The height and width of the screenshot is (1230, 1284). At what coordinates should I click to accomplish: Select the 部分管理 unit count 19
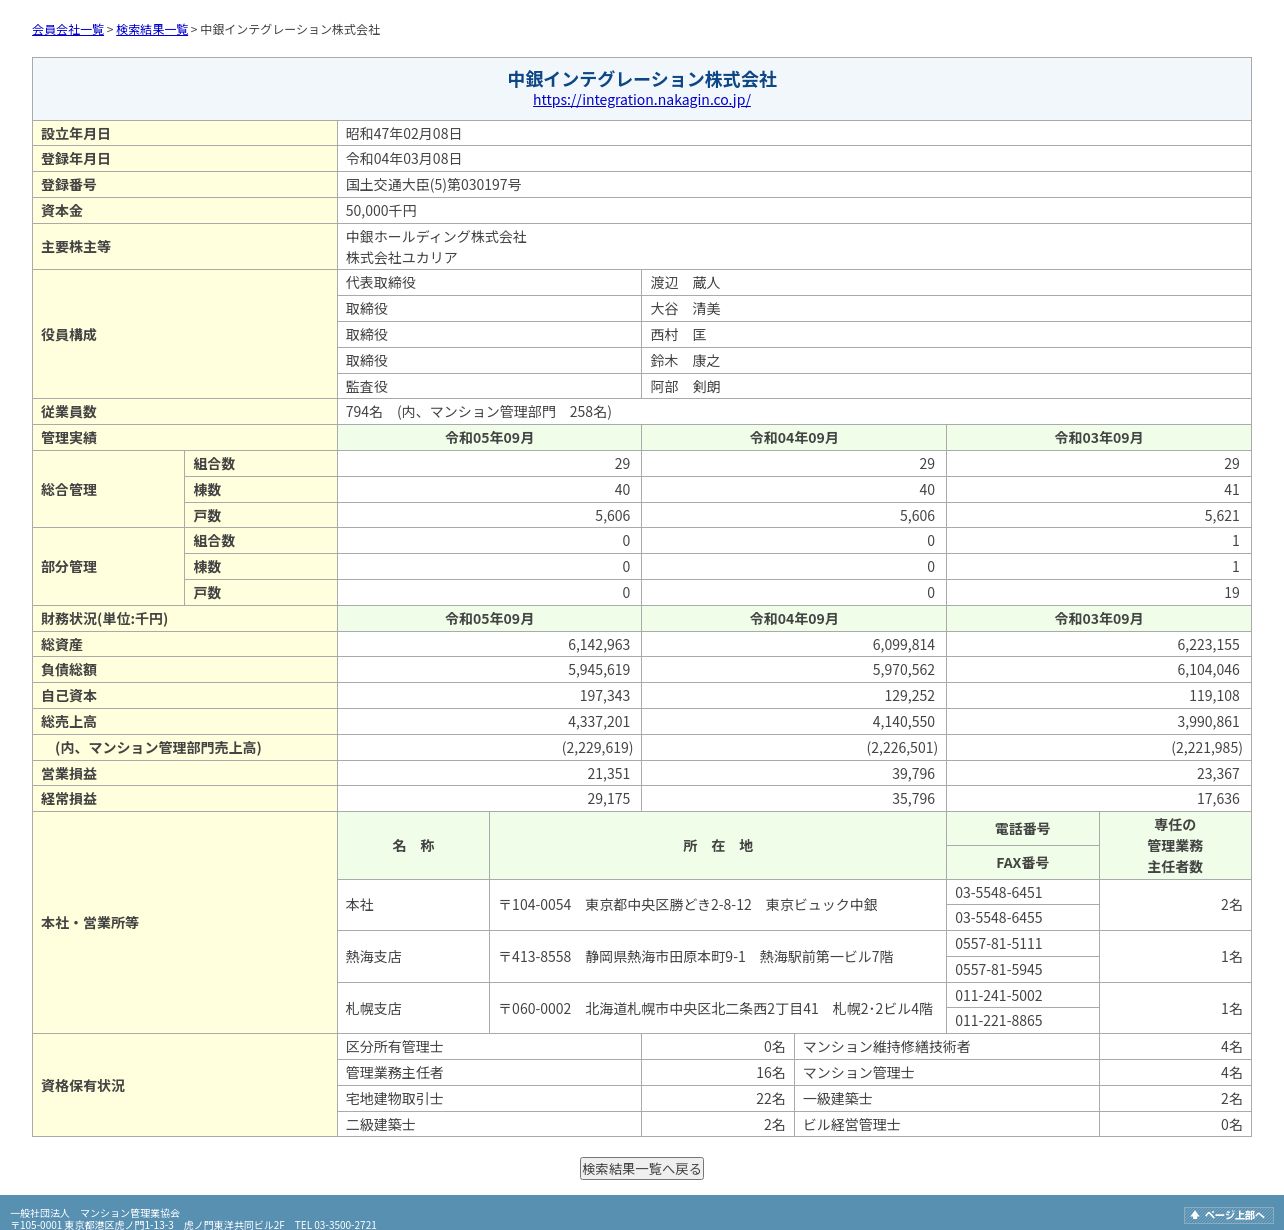(1231, 593)
